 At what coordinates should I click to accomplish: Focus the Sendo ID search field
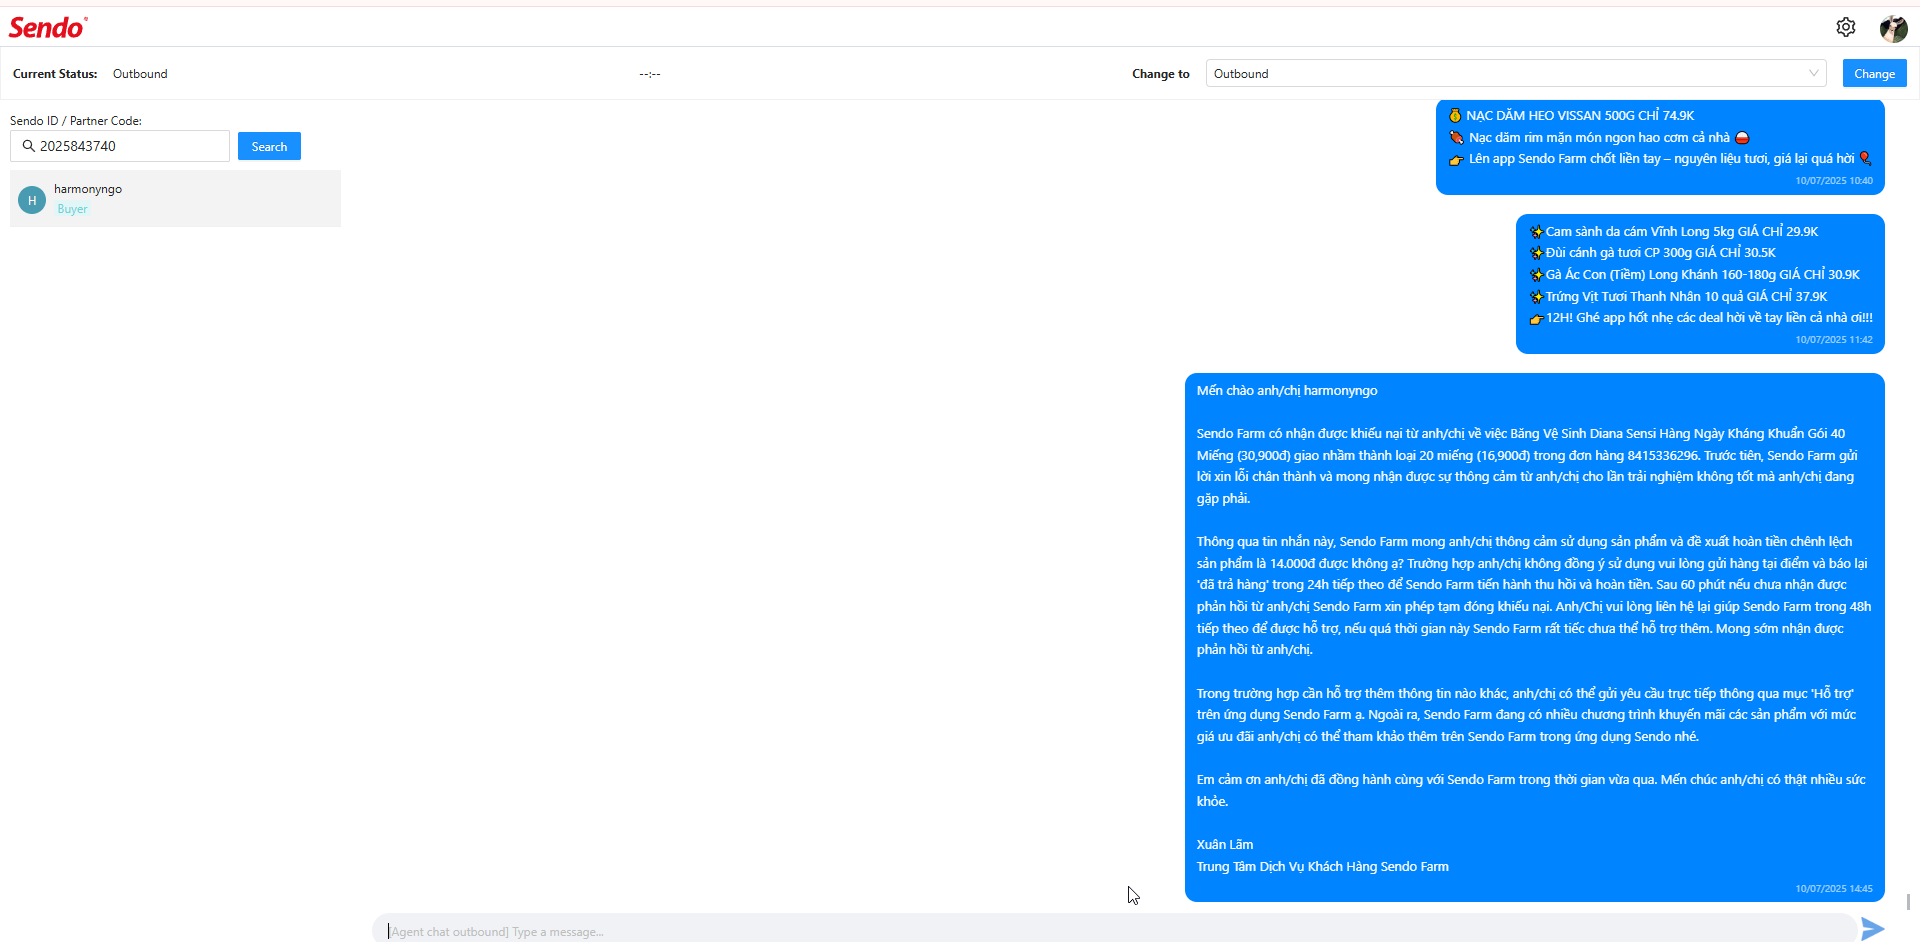120,146
